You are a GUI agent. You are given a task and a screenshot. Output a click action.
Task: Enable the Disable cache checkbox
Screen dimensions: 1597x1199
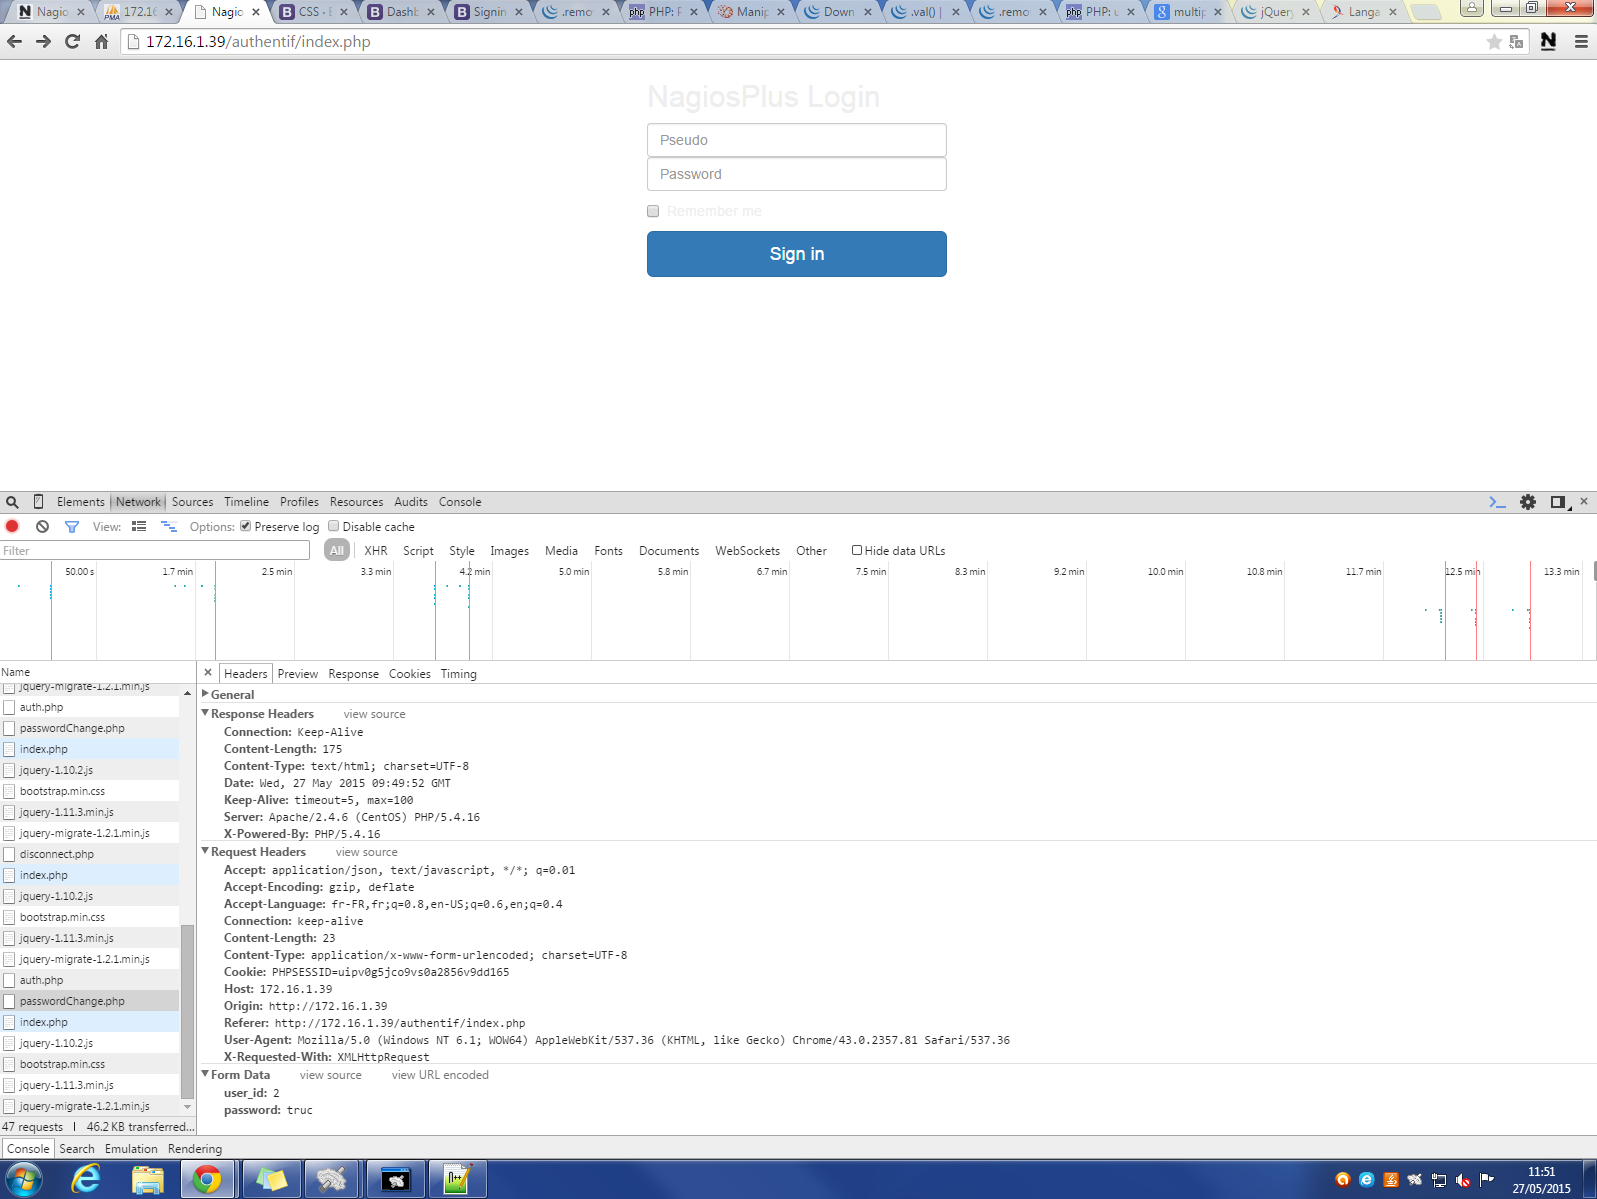[x=334, y=526]
